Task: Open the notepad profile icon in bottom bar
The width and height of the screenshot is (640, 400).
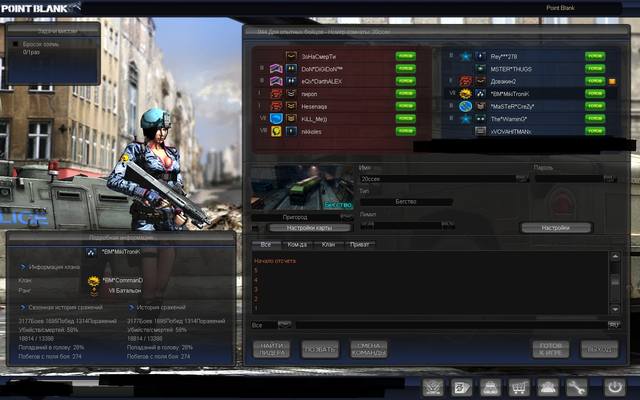Action: click(461, 387)
